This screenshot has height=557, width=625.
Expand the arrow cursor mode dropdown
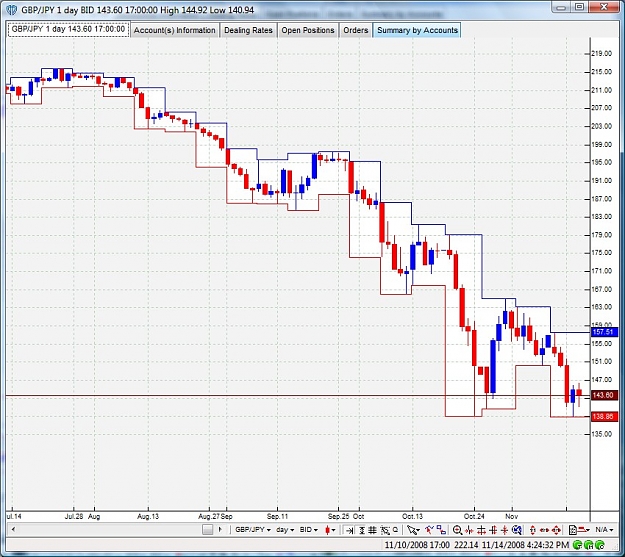click(413, 530)
